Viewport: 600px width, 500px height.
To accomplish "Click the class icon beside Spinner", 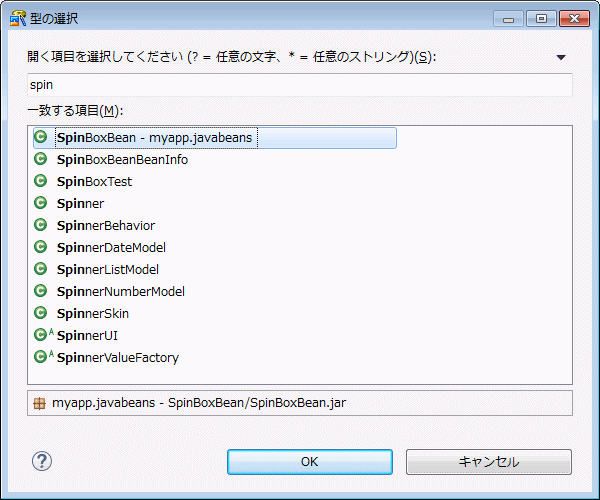I will click(41, 203).
